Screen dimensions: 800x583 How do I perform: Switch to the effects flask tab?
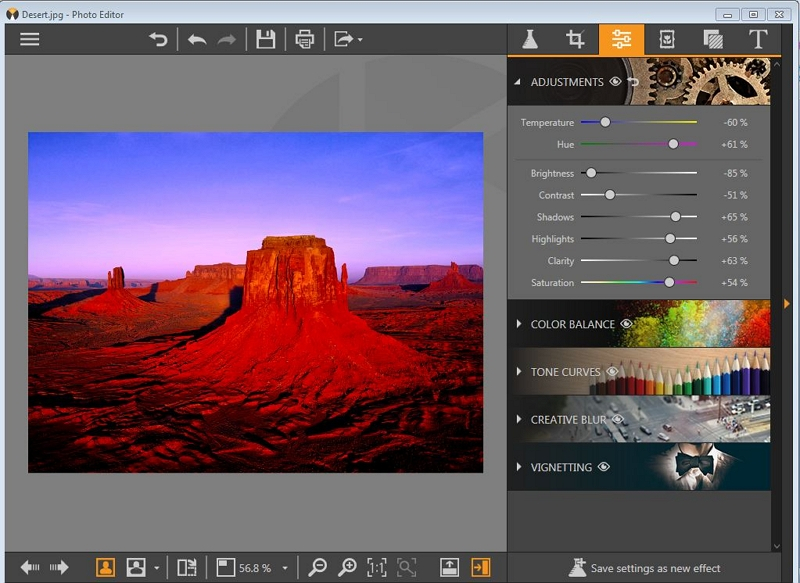(530, 39)
